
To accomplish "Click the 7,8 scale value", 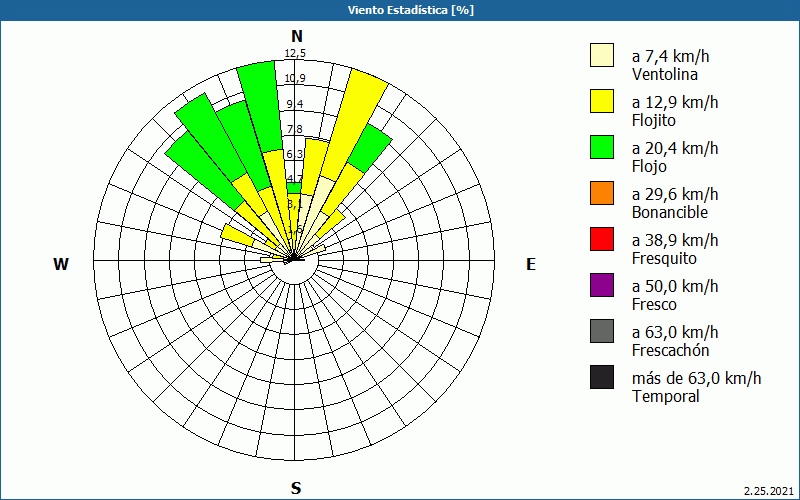I will tap(295, 129).
